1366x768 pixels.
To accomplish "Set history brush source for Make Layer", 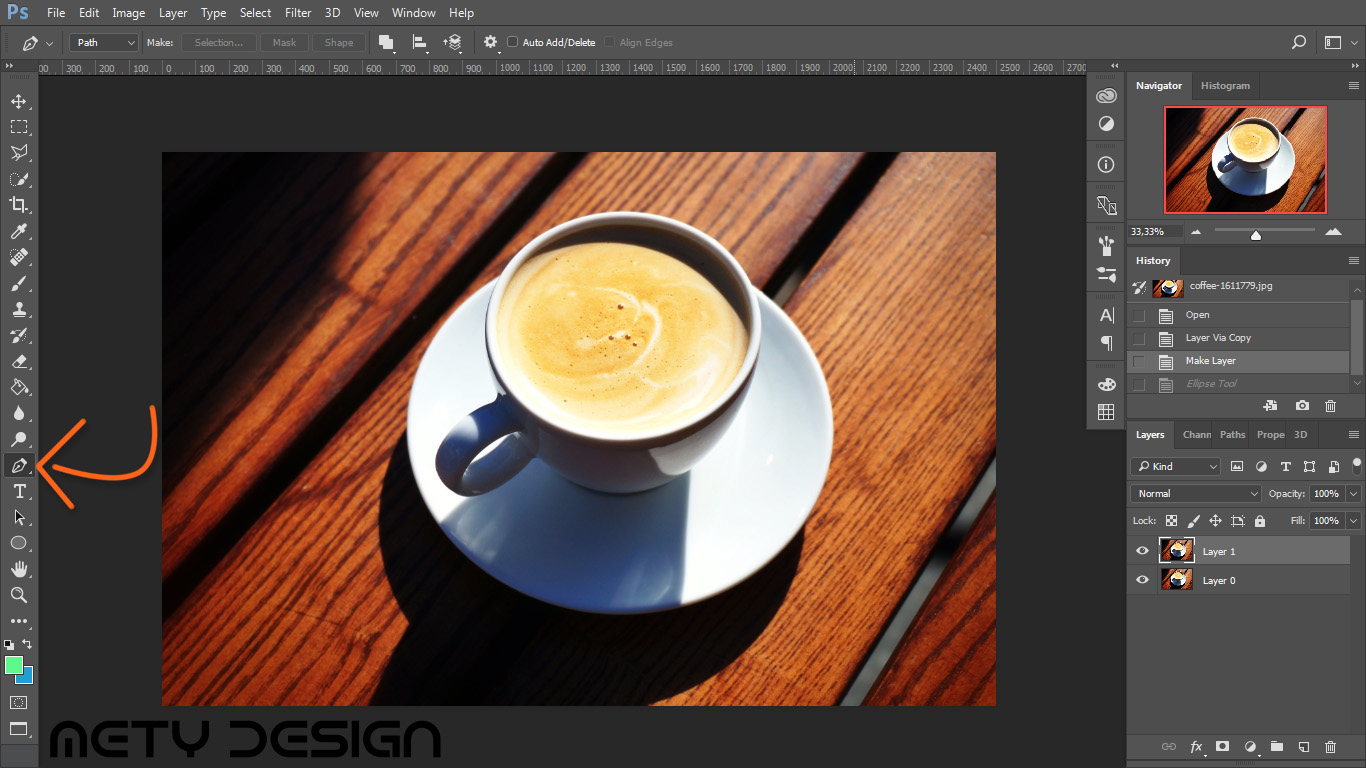I will click(1139, 361).
